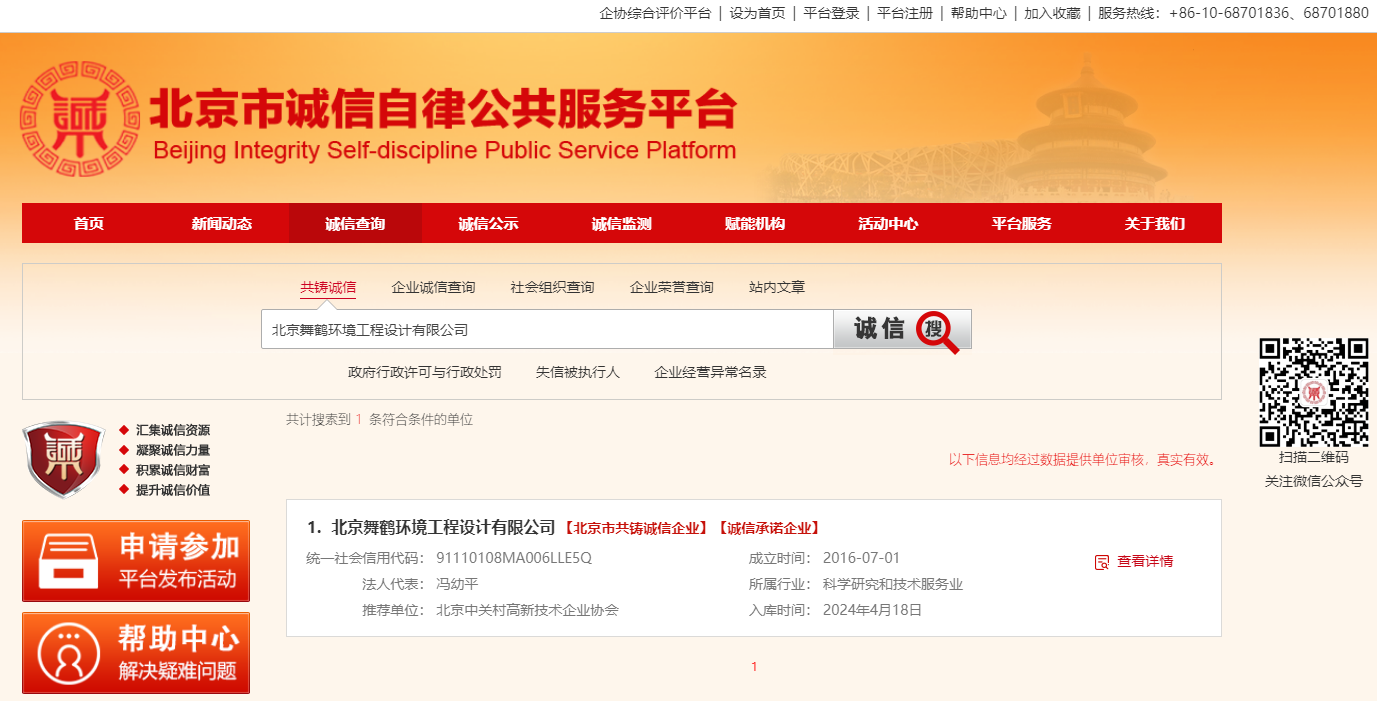Click the founding date 2016-07-01
The width and height of the screenshot is (1377, 701).
861,558
